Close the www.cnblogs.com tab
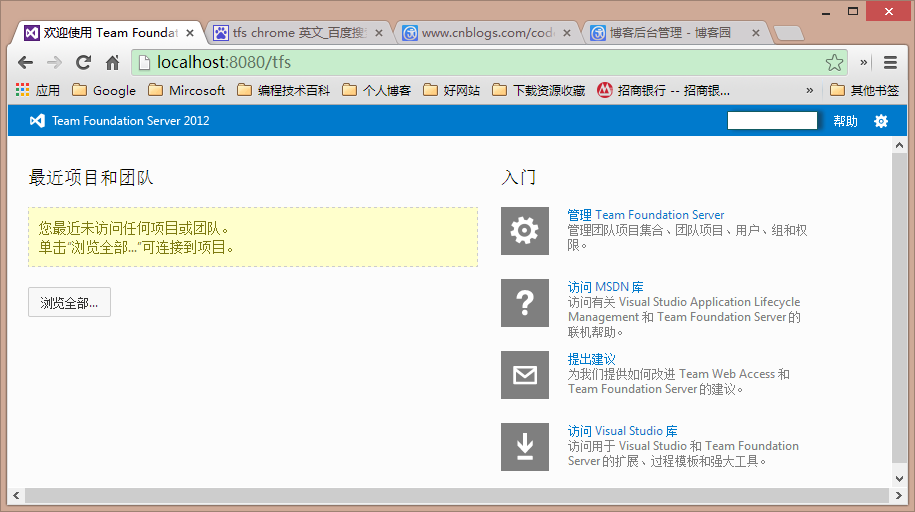915x512 pixels. point(567,33)
